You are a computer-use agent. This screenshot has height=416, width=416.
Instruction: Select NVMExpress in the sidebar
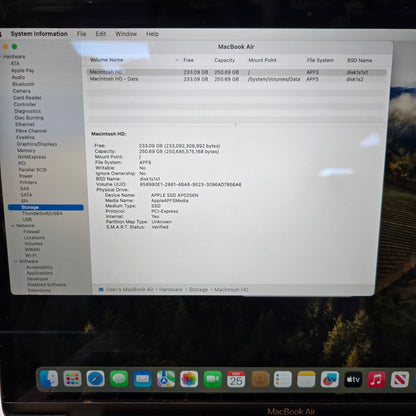(x=32, y=157)
